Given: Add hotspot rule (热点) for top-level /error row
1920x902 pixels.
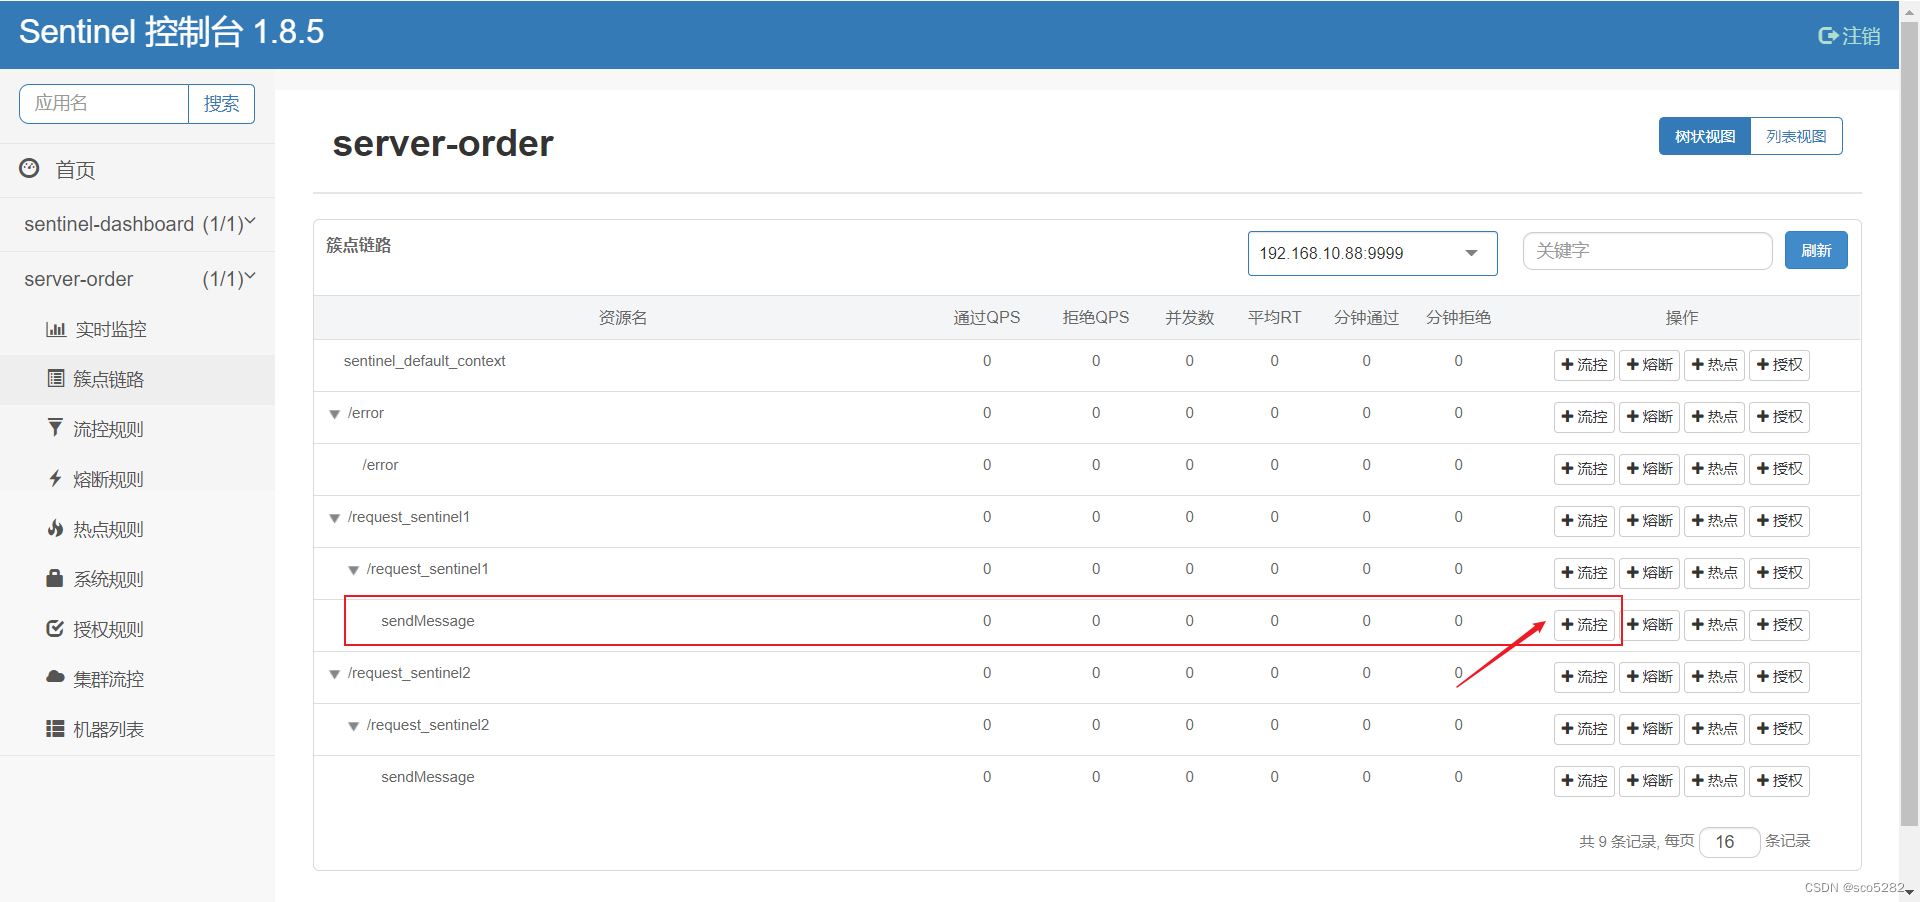Looking at the screenshot, I should [x=1714, y=417].
